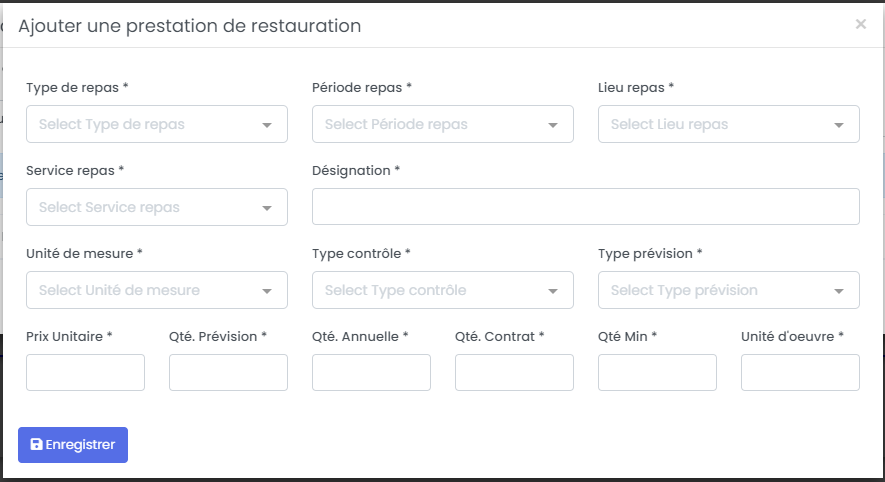Select the Qté. Annuelle input box

(371, 373)
